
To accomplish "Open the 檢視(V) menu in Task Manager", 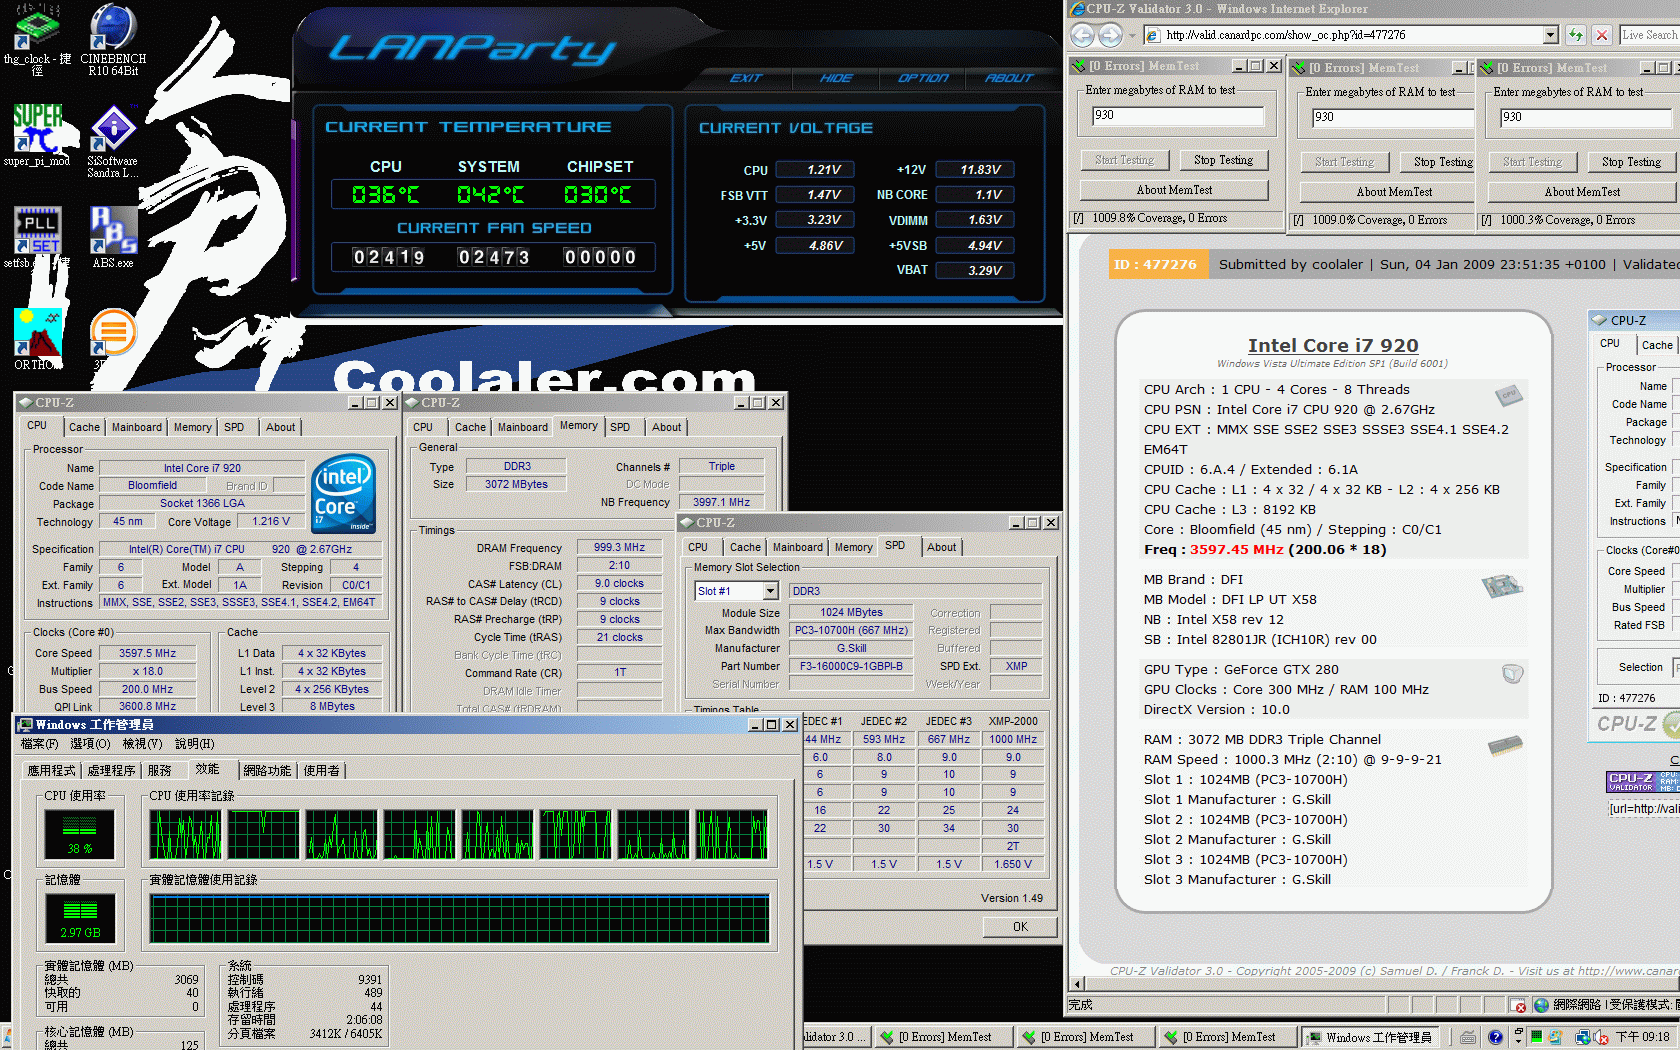I will tap(141, 744).
